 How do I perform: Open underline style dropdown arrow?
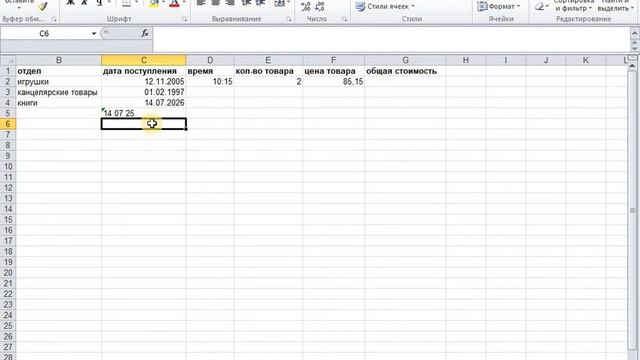click(109, 3)
